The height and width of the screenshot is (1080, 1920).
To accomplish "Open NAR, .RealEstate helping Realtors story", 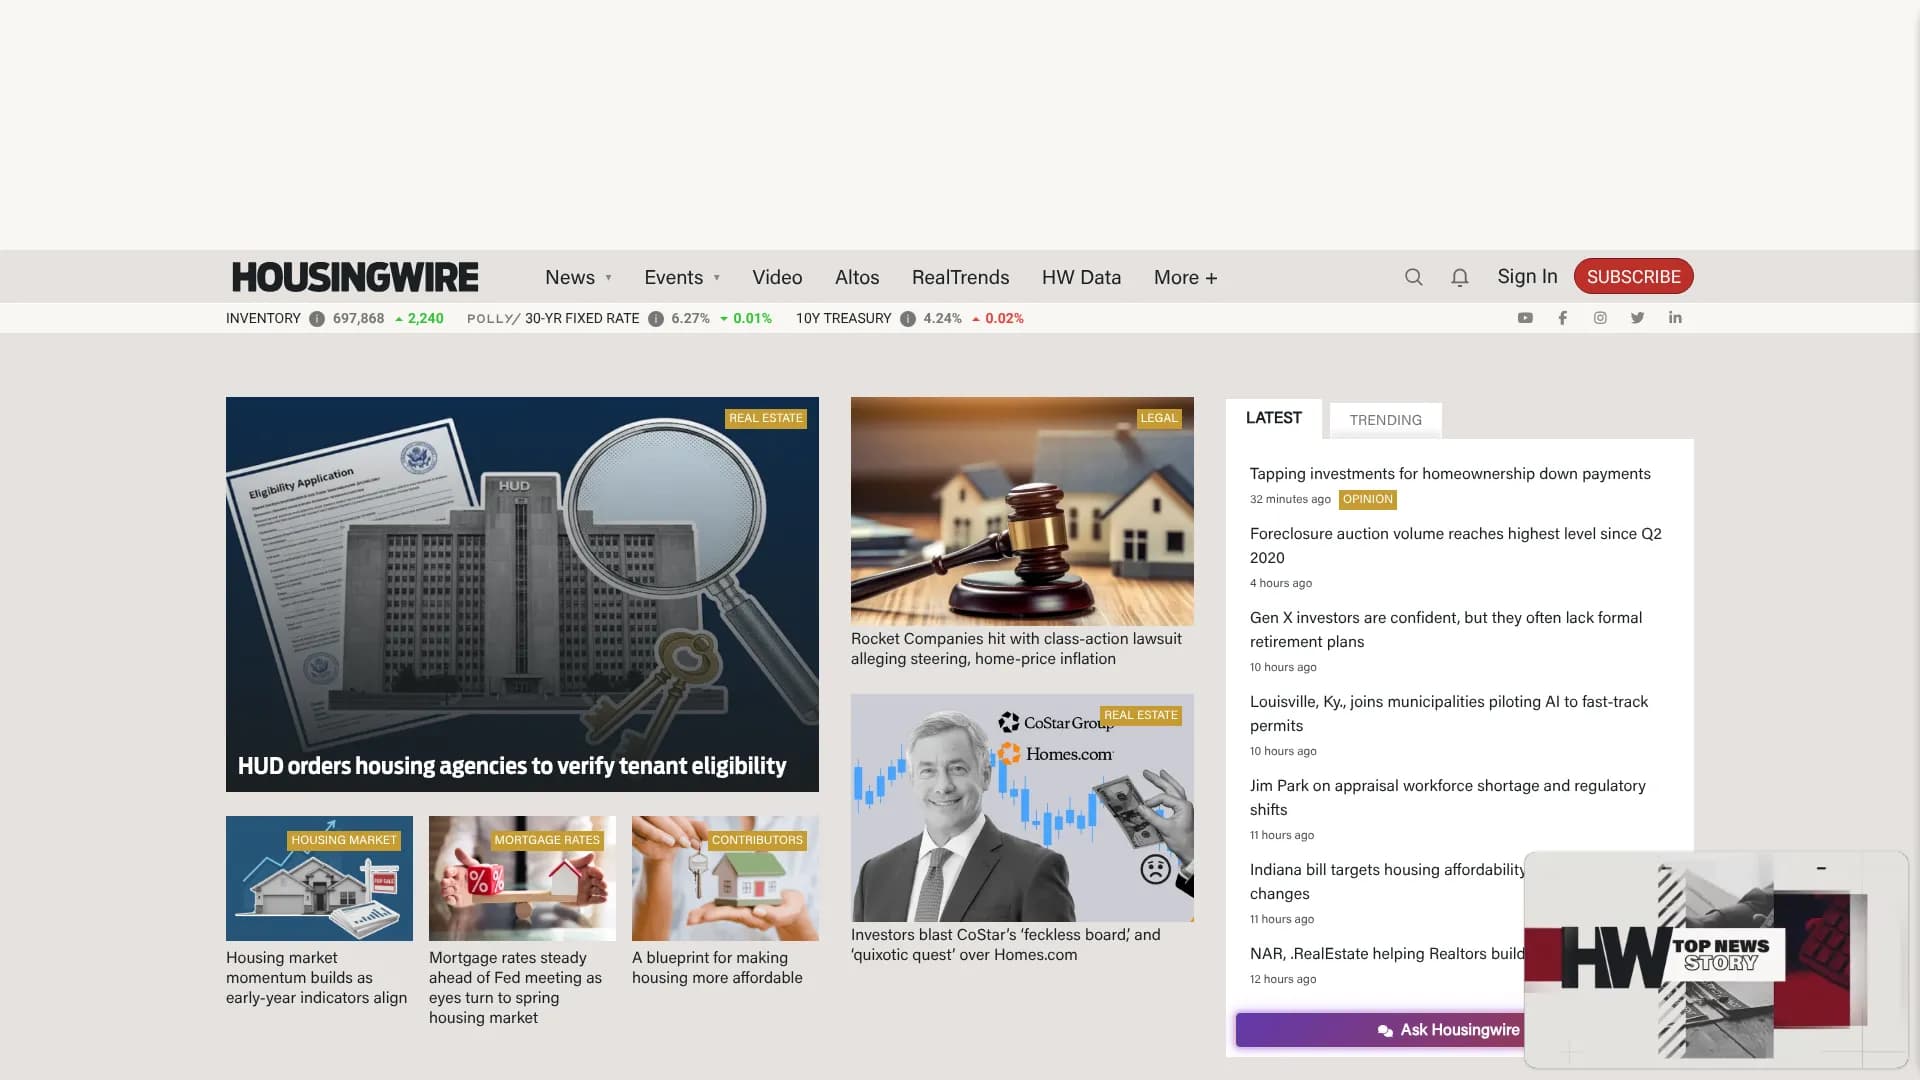I will click(x=1387, y=954).
